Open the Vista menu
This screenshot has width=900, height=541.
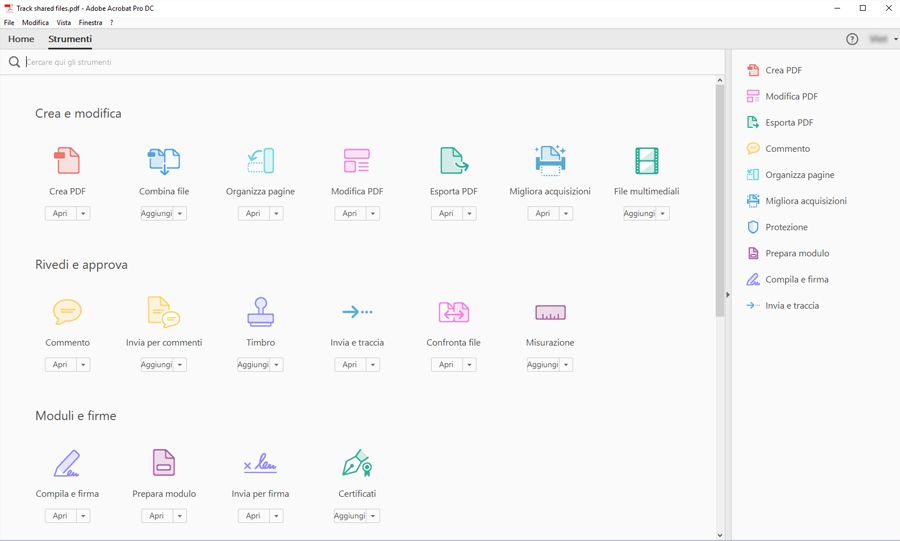point(64,22)
